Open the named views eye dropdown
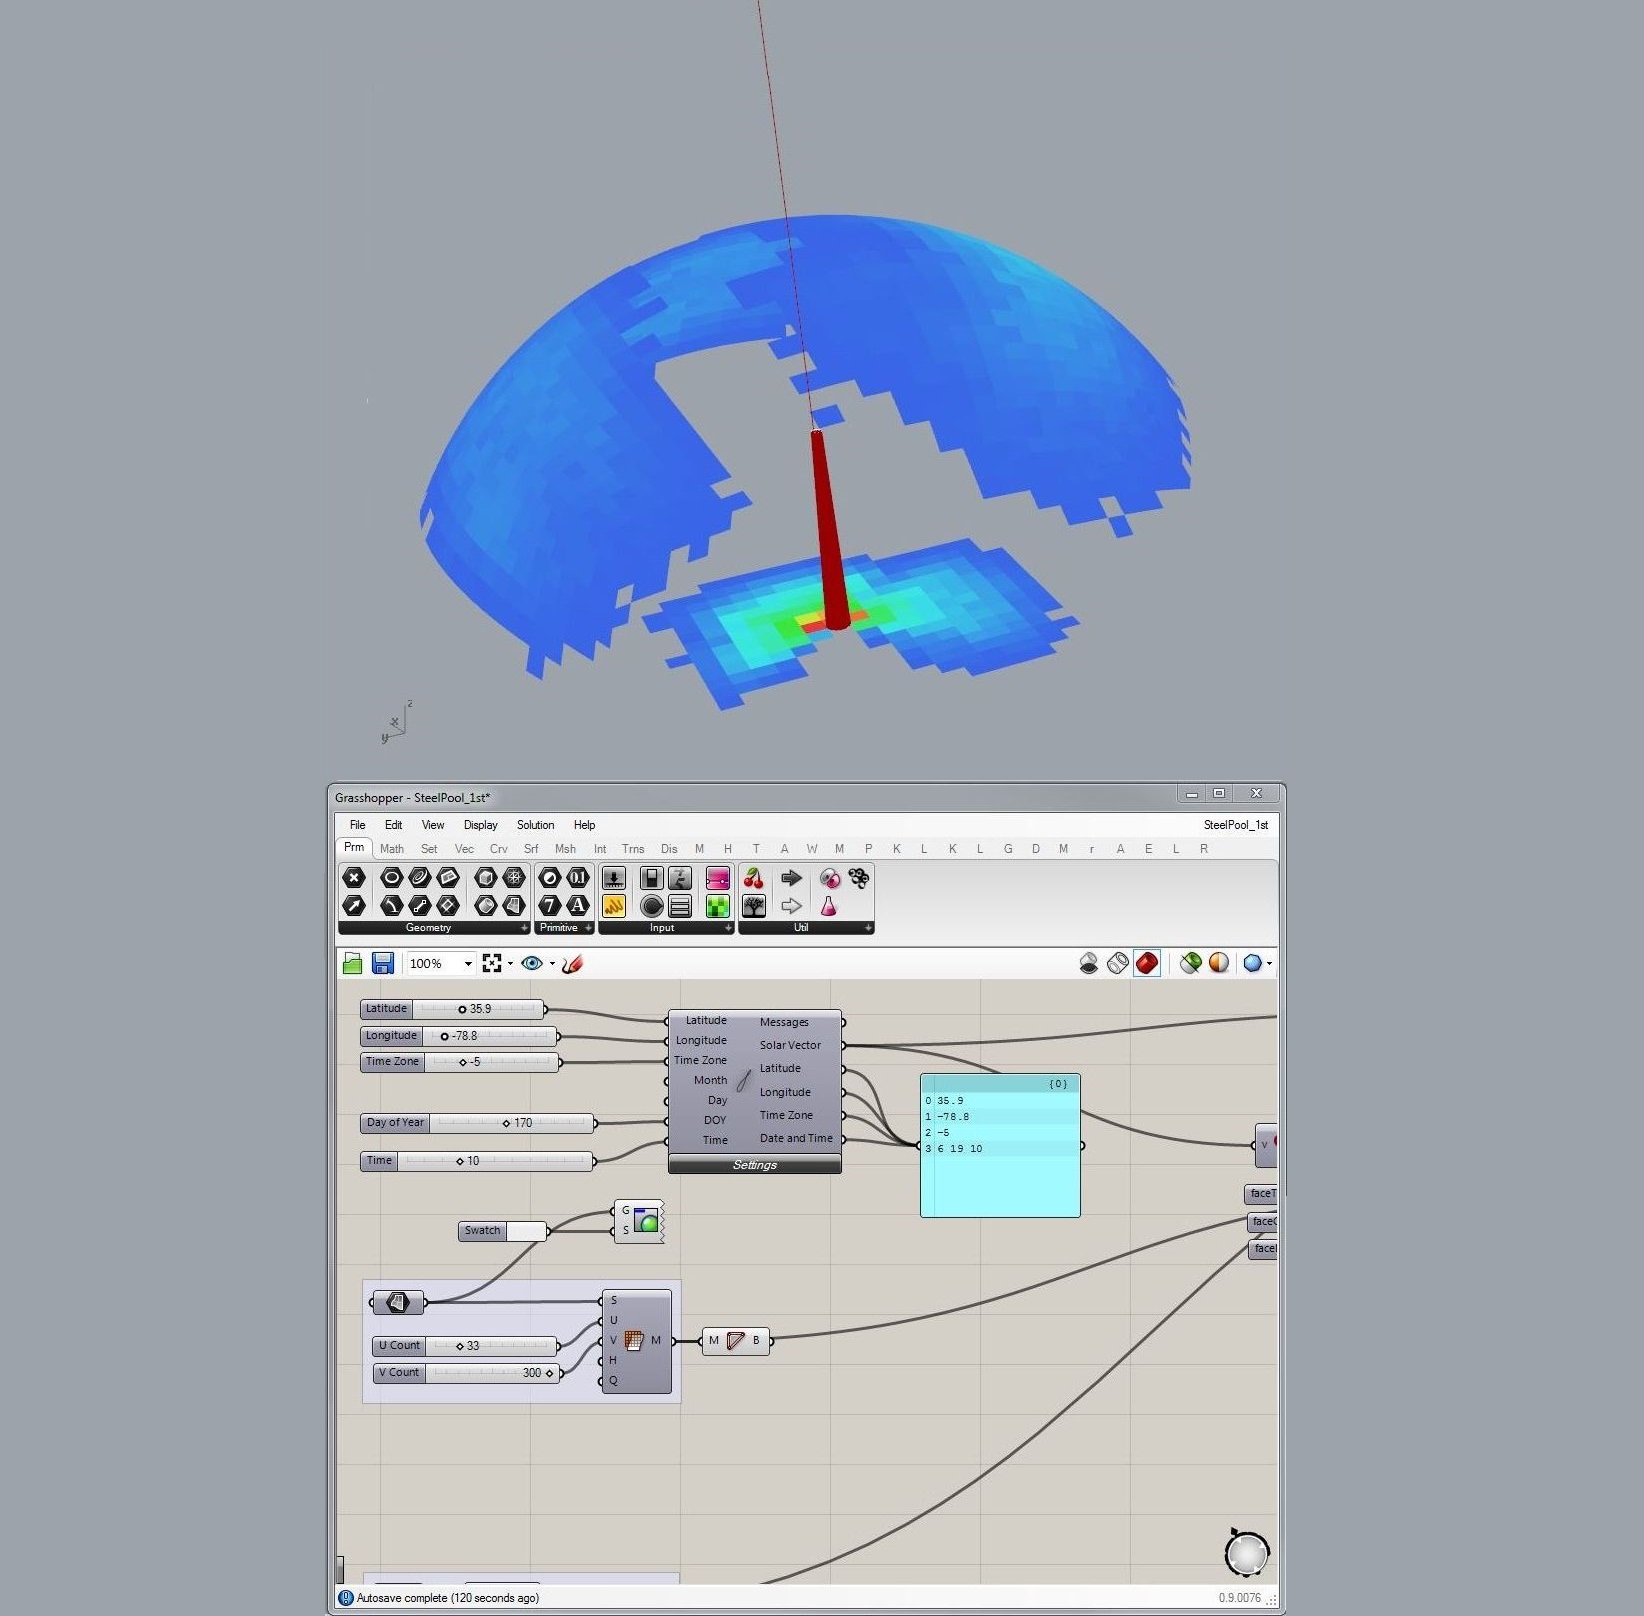This screenshot has width=1644, height=1616. point(552,964)
